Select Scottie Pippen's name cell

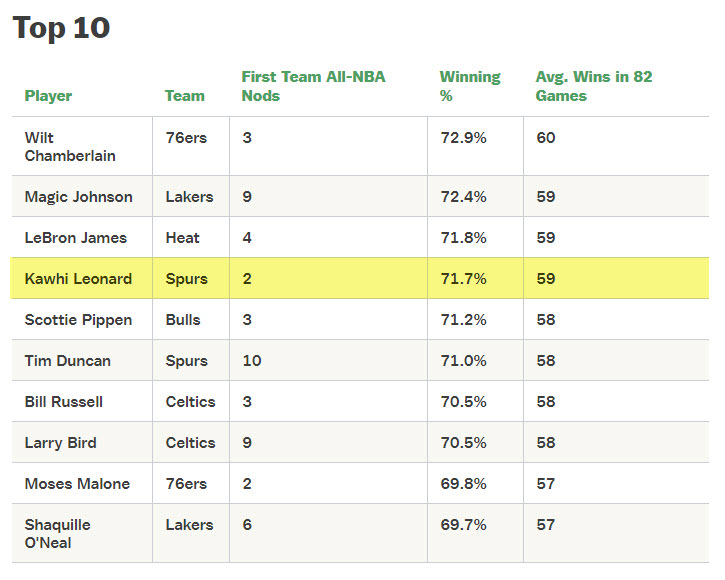(x=77, y=320)
